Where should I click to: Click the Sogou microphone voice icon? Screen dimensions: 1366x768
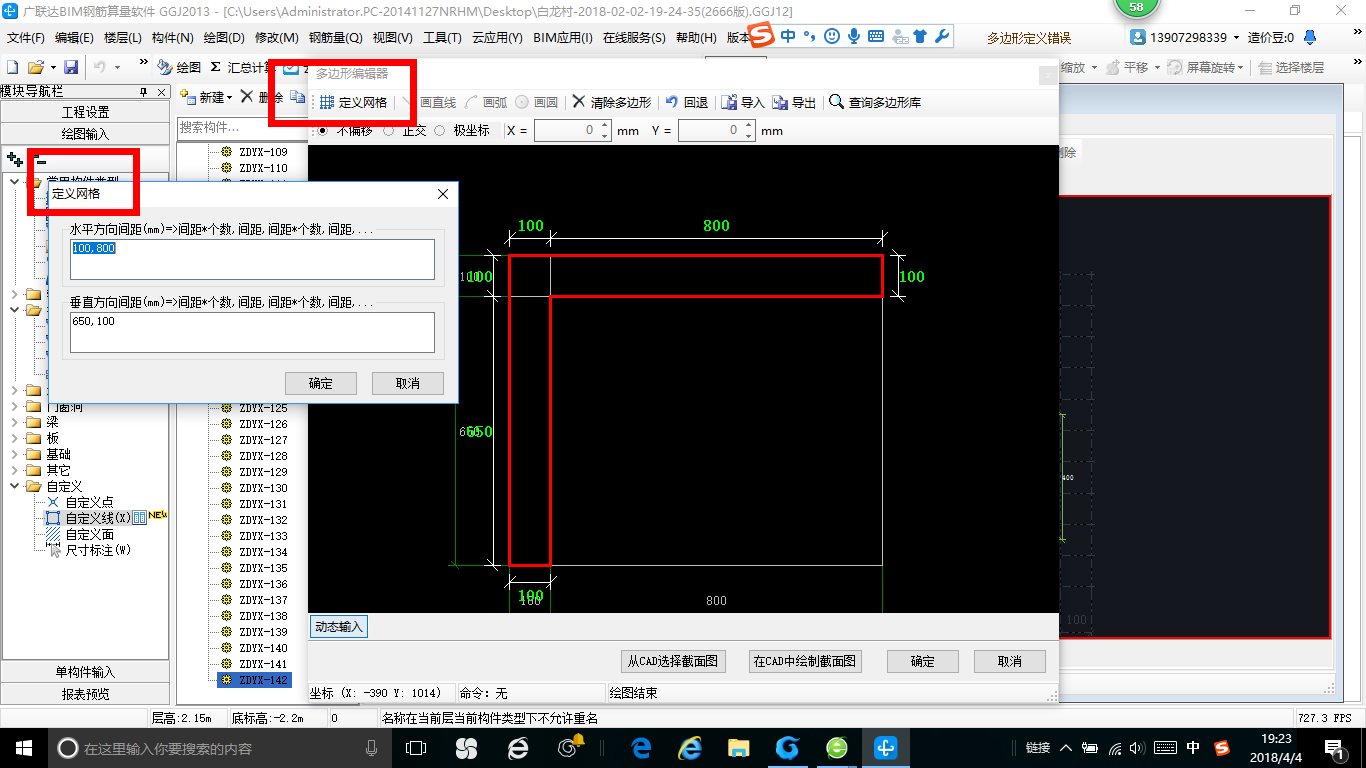click(854, 37)
